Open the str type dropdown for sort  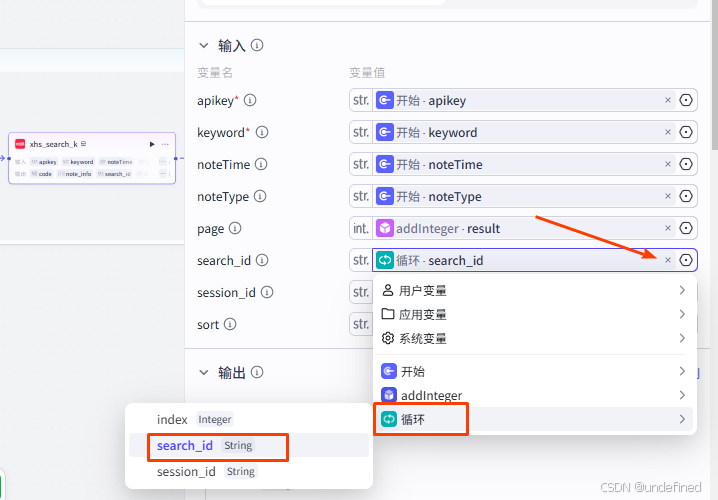[x=361, y=324]
